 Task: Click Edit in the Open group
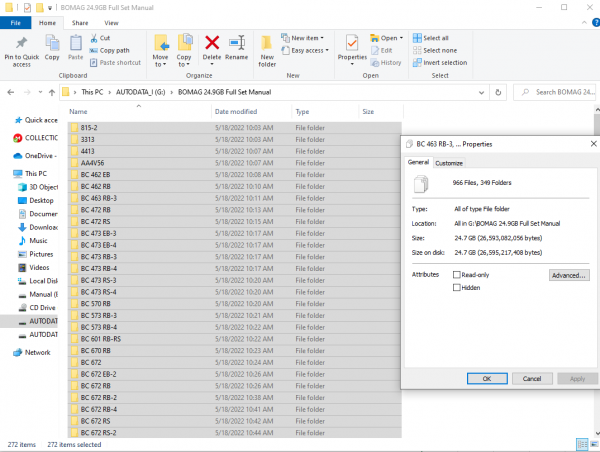[x=382, y=50]
